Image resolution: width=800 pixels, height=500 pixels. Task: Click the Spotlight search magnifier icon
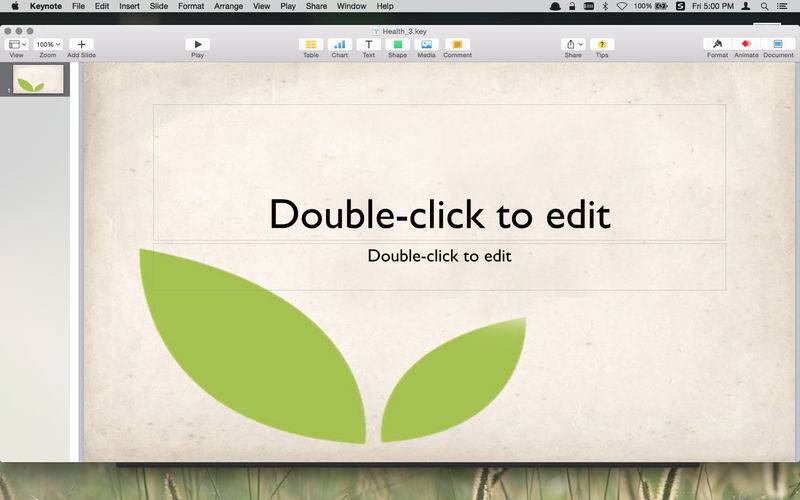(764, 6)
